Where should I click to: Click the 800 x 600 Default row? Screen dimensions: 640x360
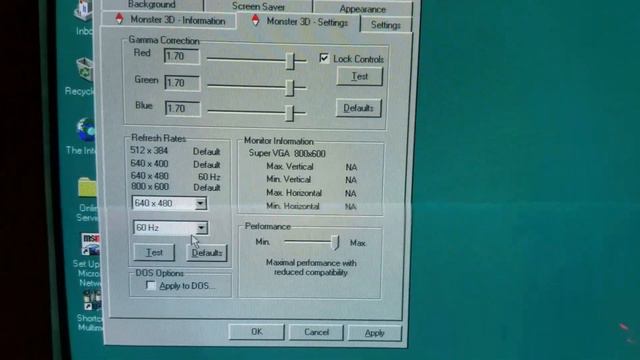[x=176, y=187]
